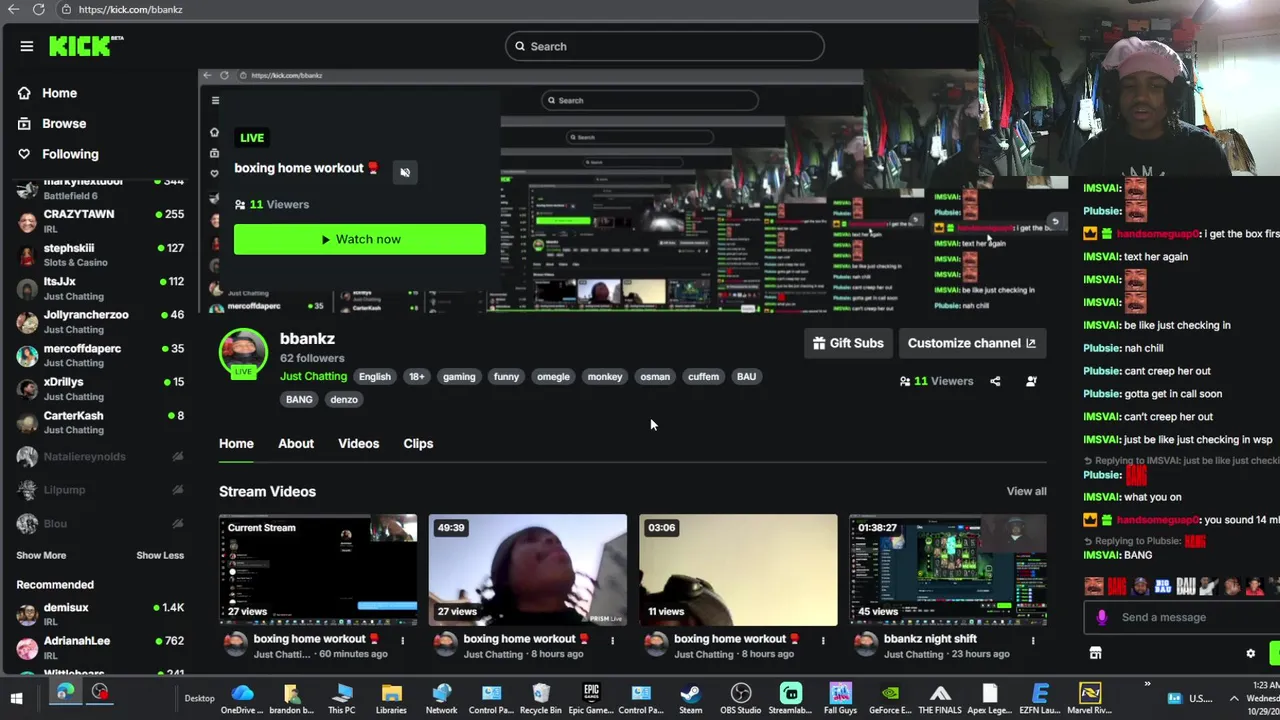The height and width of the screenshot is (720, 1280).
Task: Open Steam from the taskbar
Action: [690, 698]
